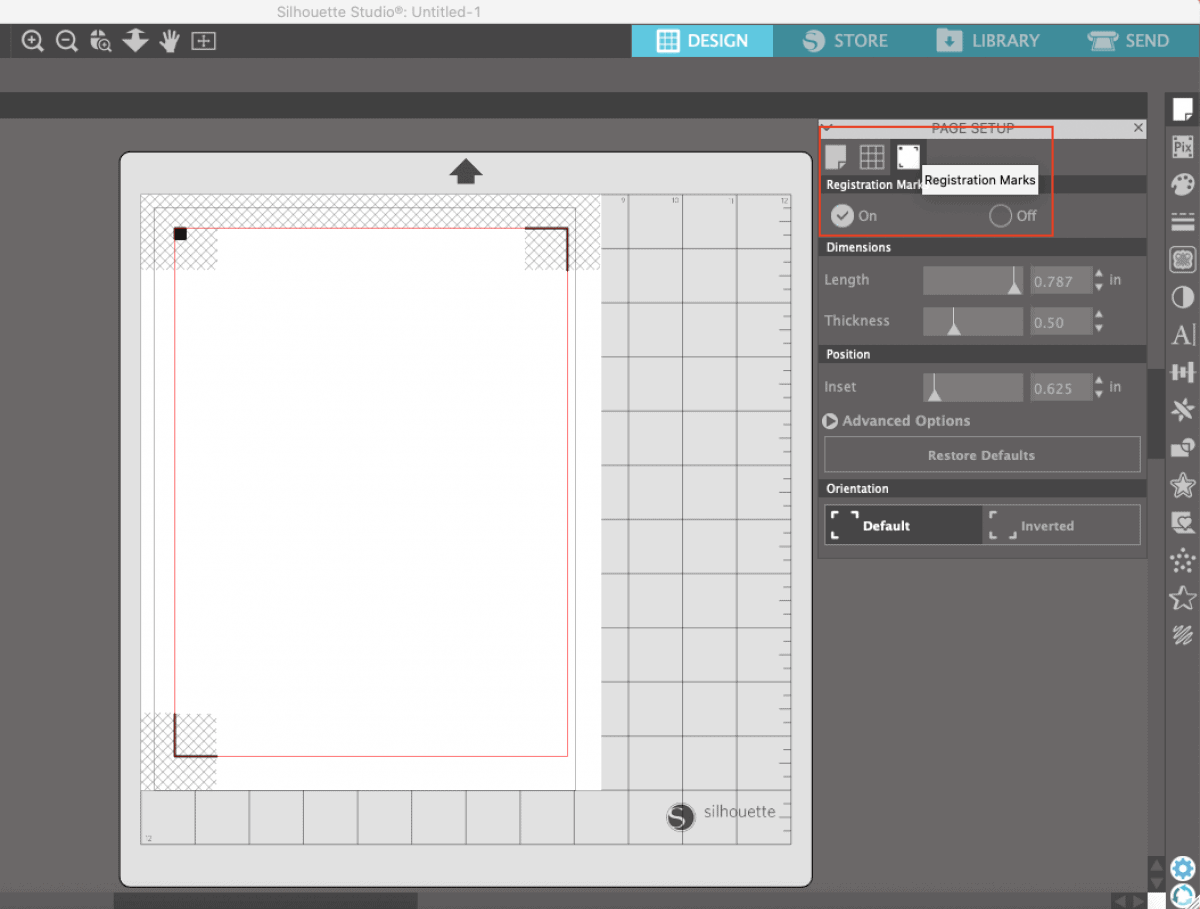Screen dimensions: 1200x909
Task: Click the Inset value input field
Action: 1063,387
